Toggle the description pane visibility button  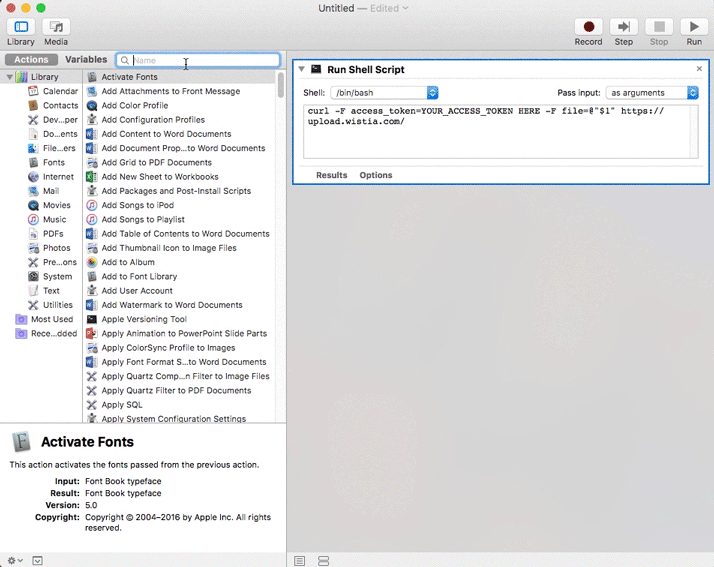(x=37, y=561)
